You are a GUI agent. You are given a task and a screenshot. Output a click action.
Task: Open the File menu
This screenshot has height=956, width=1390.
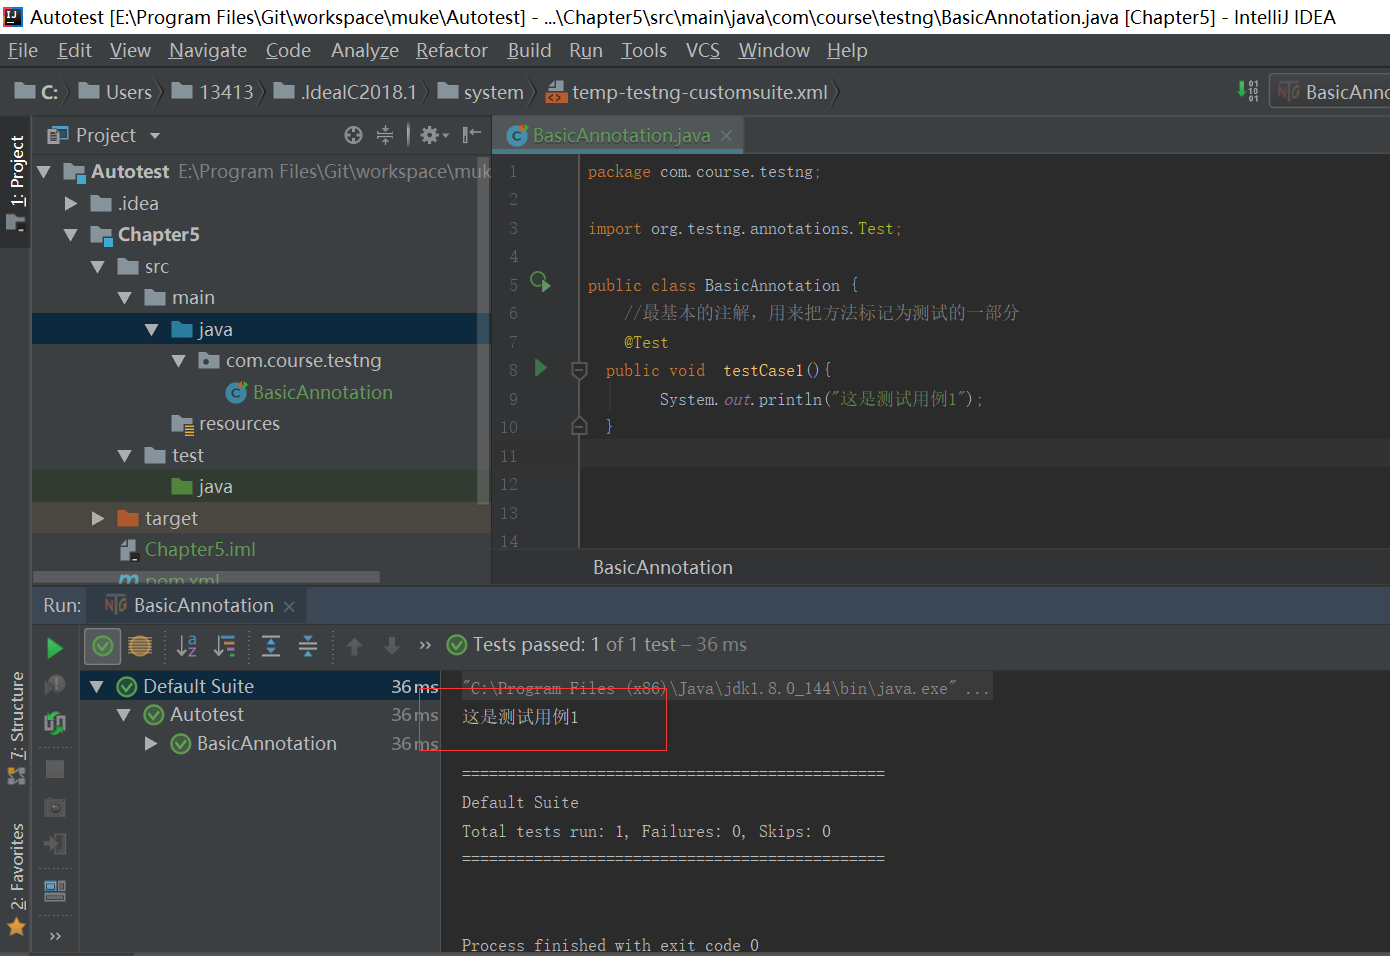[22, 50]
